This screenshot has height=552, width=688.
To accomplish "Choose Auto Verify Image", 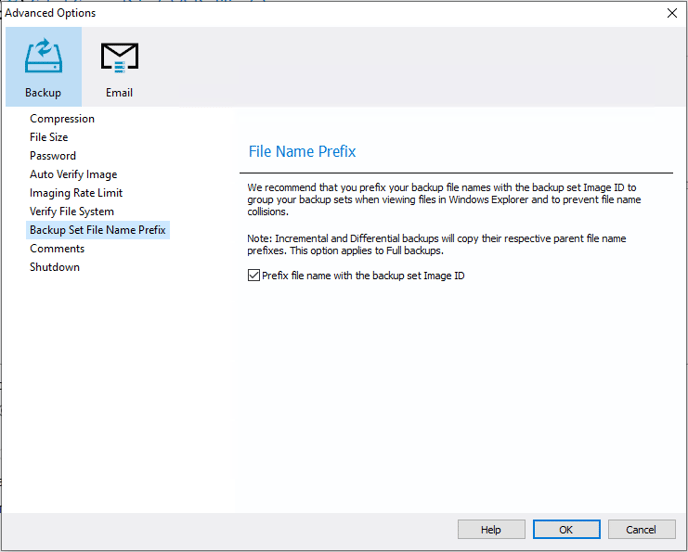I will [73, 174].
